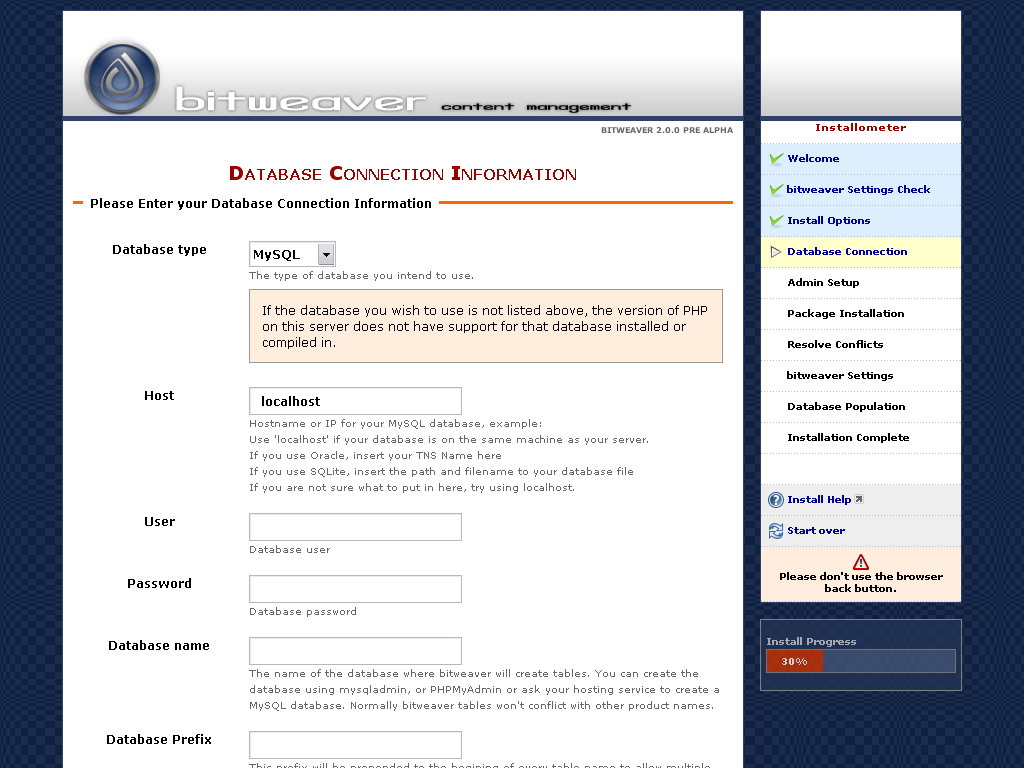The height and width of the screenshot is (768, 1024).
Task: Click the 'If you use Oracle' hint line
Action: tap(376, 456)
